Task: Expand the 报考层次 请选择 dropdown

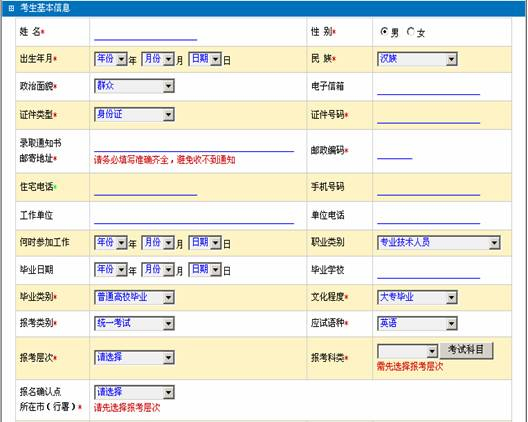Action: click(134, 357)
